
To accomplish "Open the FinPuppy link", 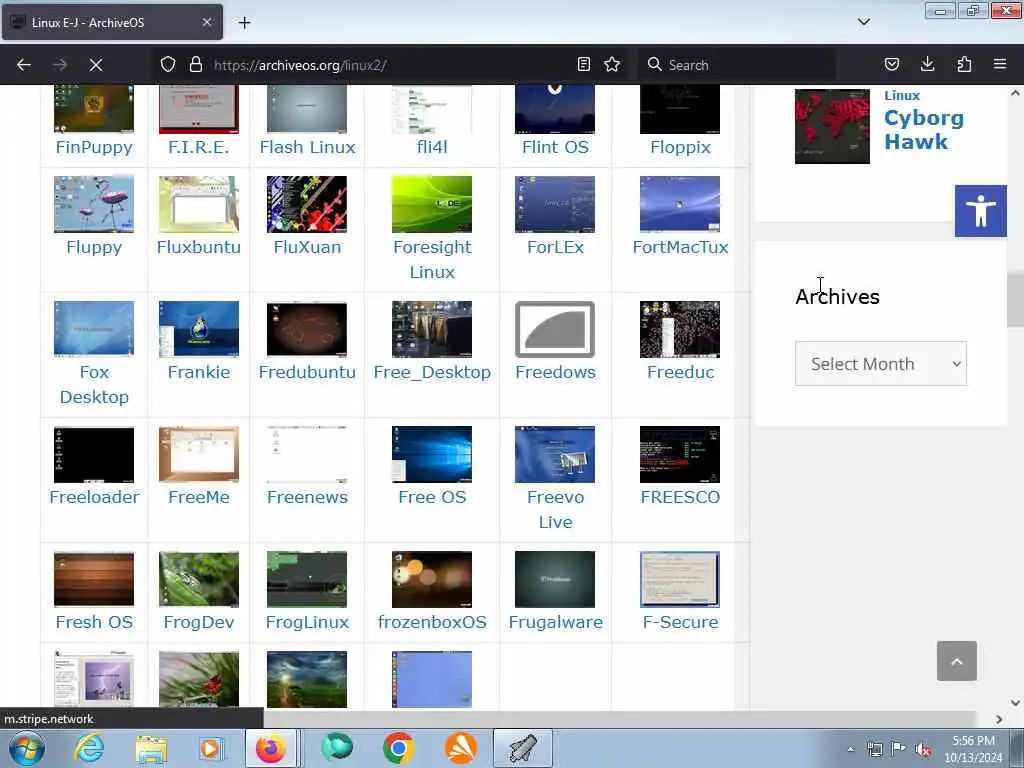I will [94, 147].
